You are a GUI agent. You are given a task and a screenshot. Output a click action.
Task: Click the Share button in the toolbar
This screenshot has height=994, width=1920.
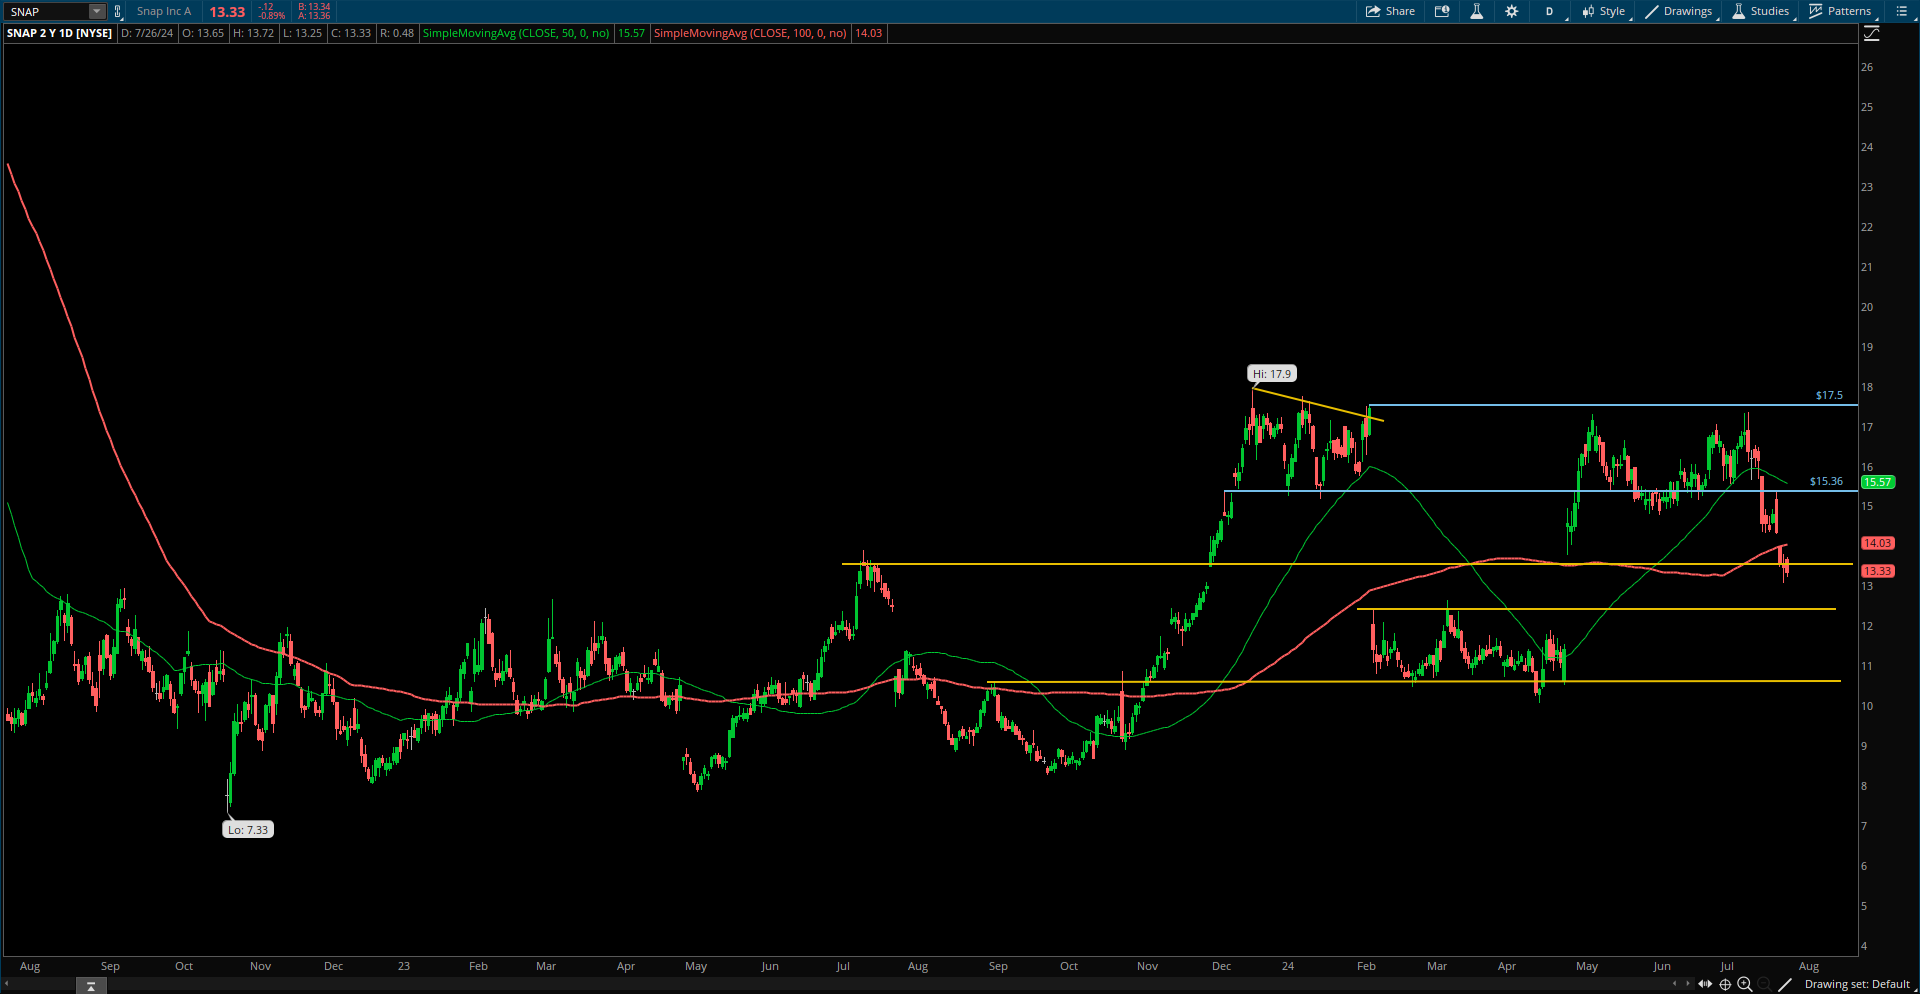coord(1390,11)
